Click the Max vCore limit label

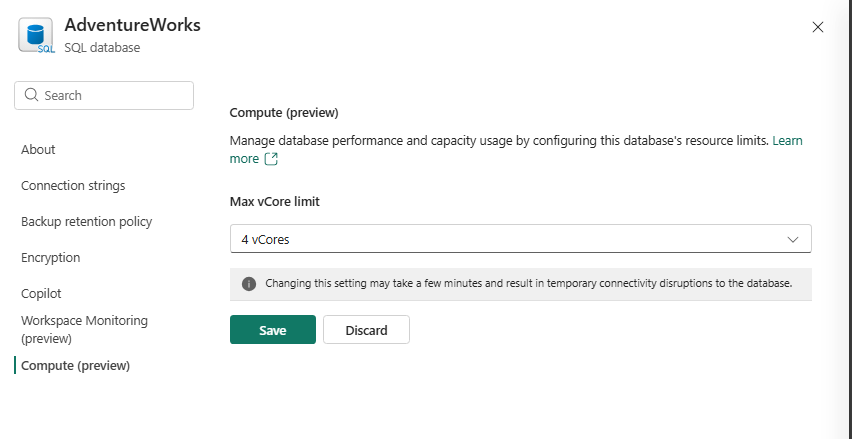point(274,202)
